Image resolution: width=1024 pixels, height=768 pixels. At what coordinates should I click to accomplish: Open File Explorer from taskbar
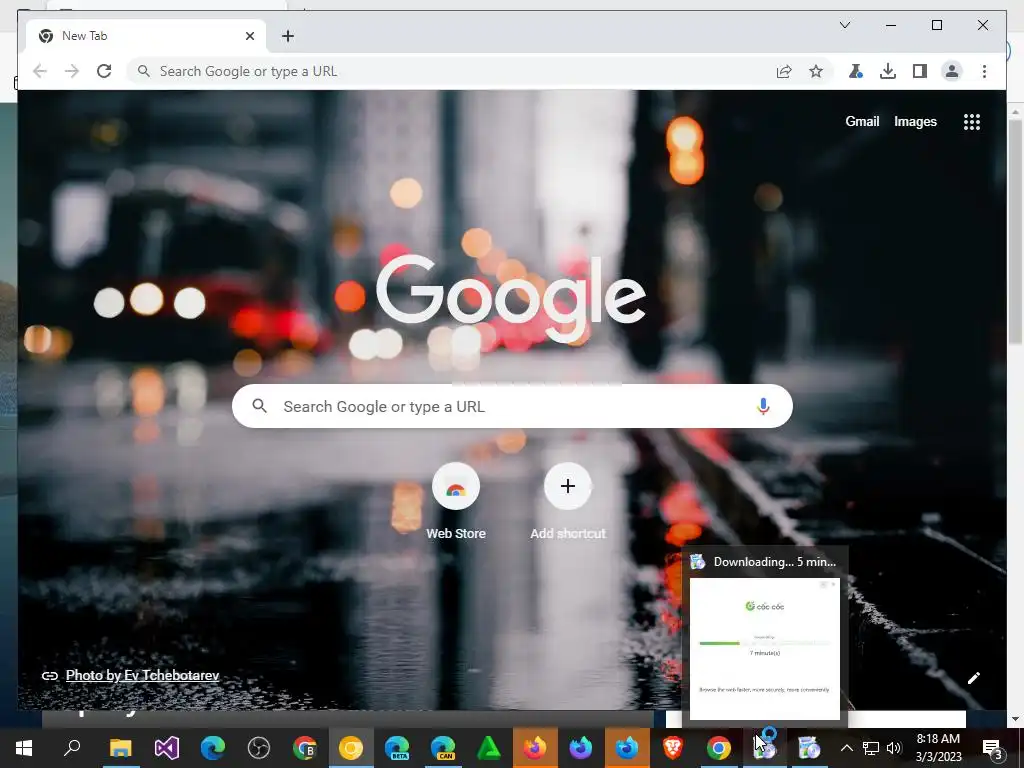click(x=120, y=748)
